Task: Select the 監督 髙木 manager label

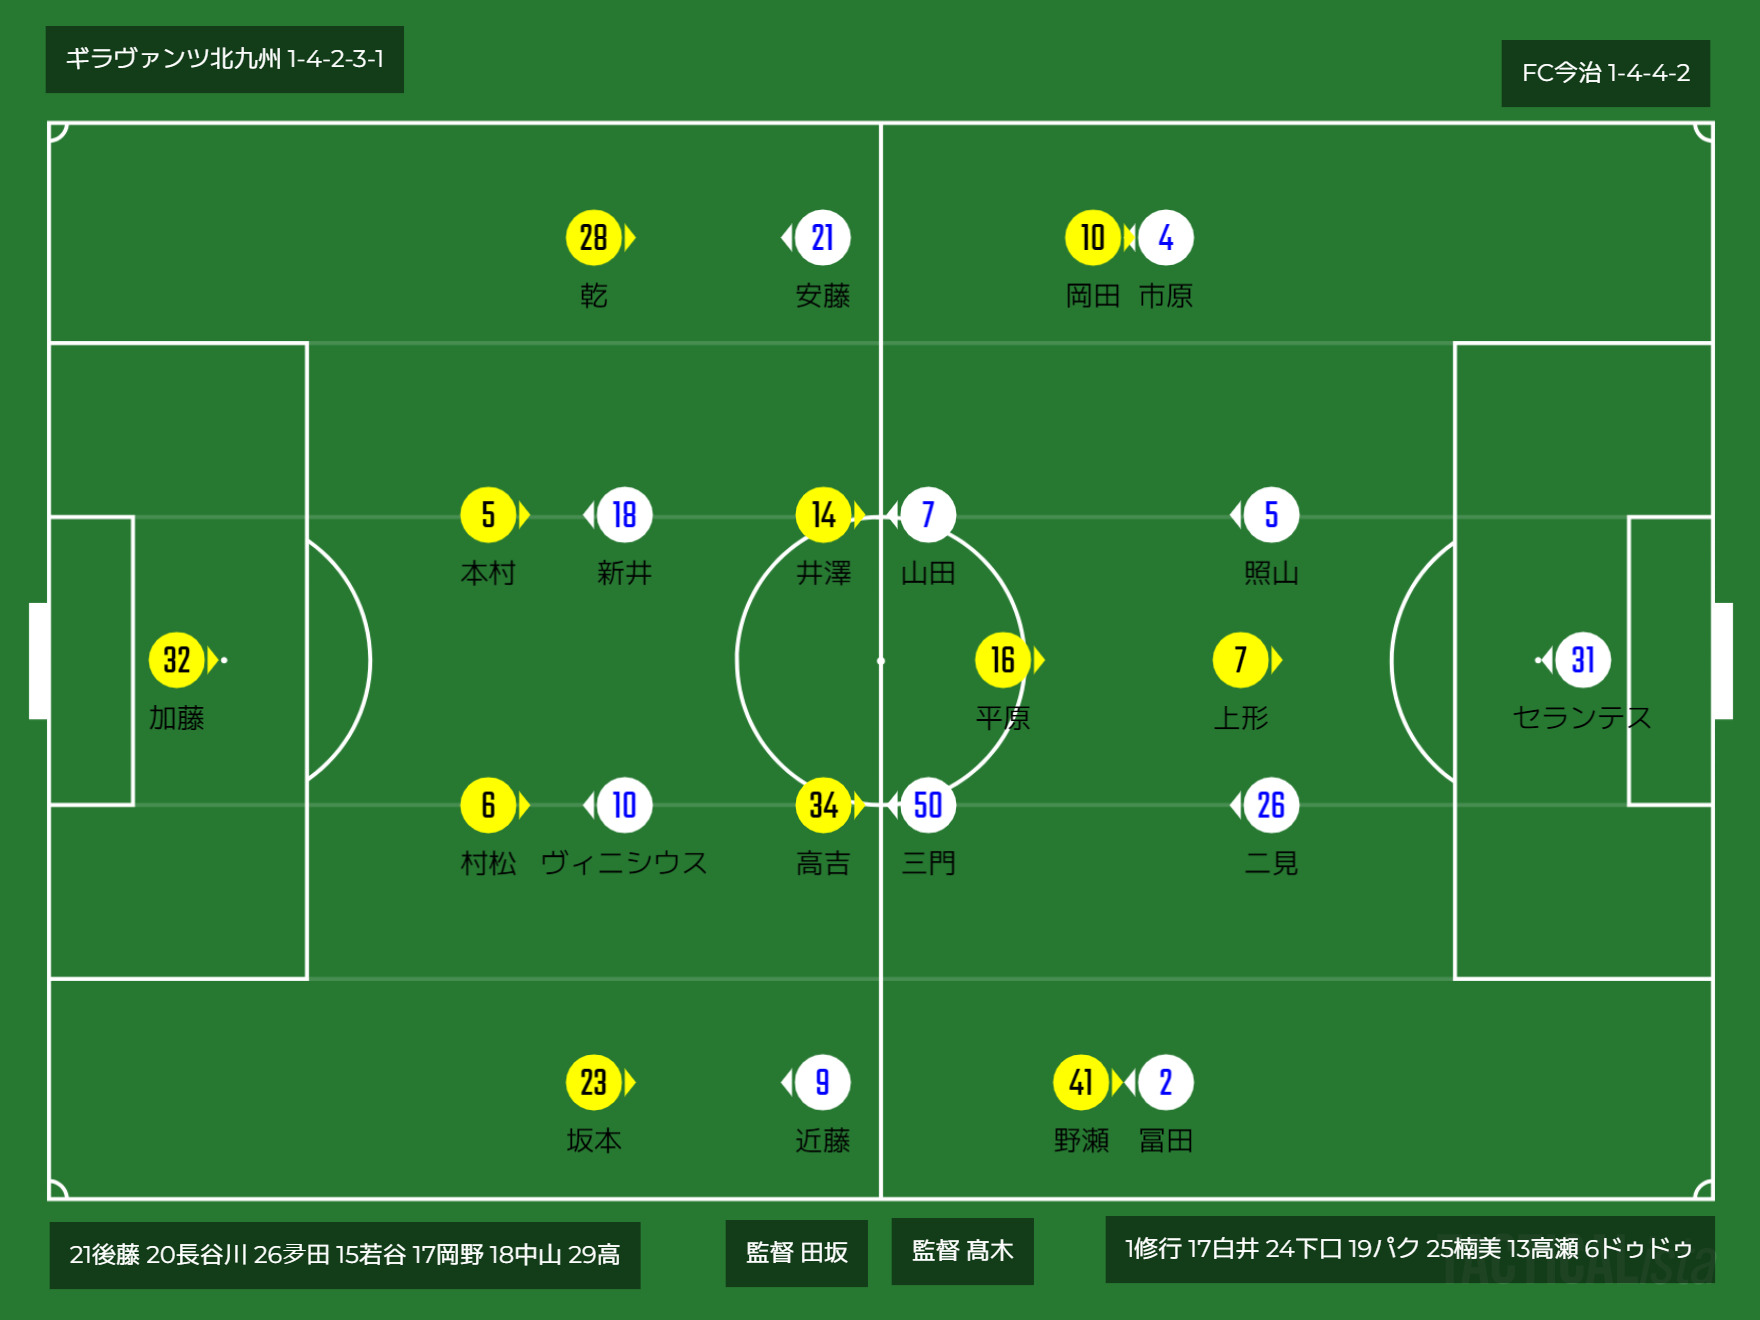Action: coord(963,1251)
